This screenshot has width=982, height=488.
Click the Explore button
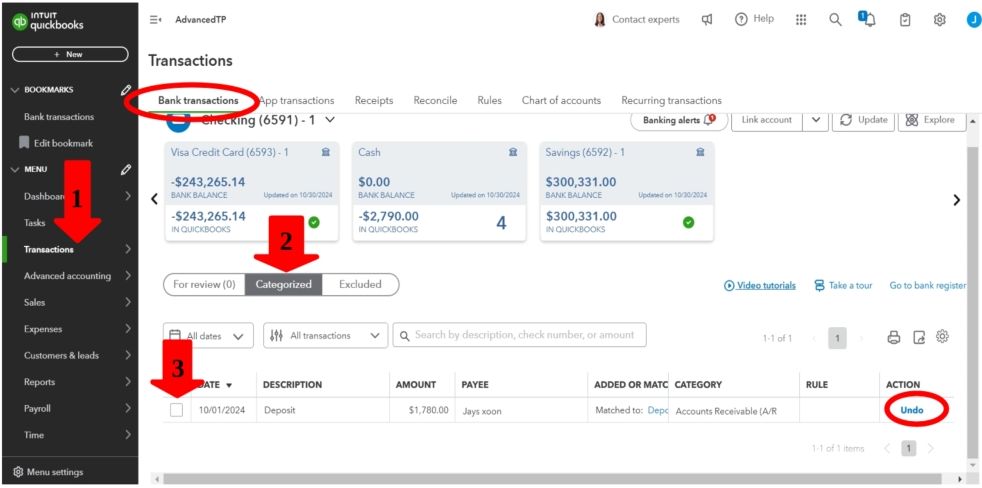[x=930, y=120]
